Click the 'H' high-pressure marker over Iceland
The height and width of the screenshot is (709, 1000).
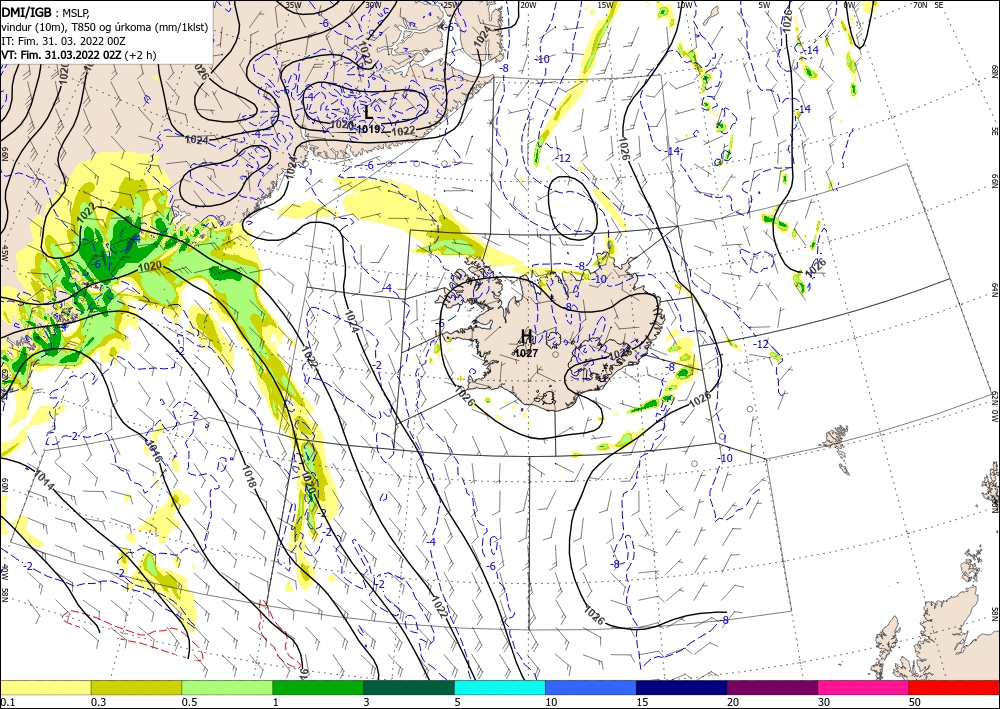pos(527,336)
